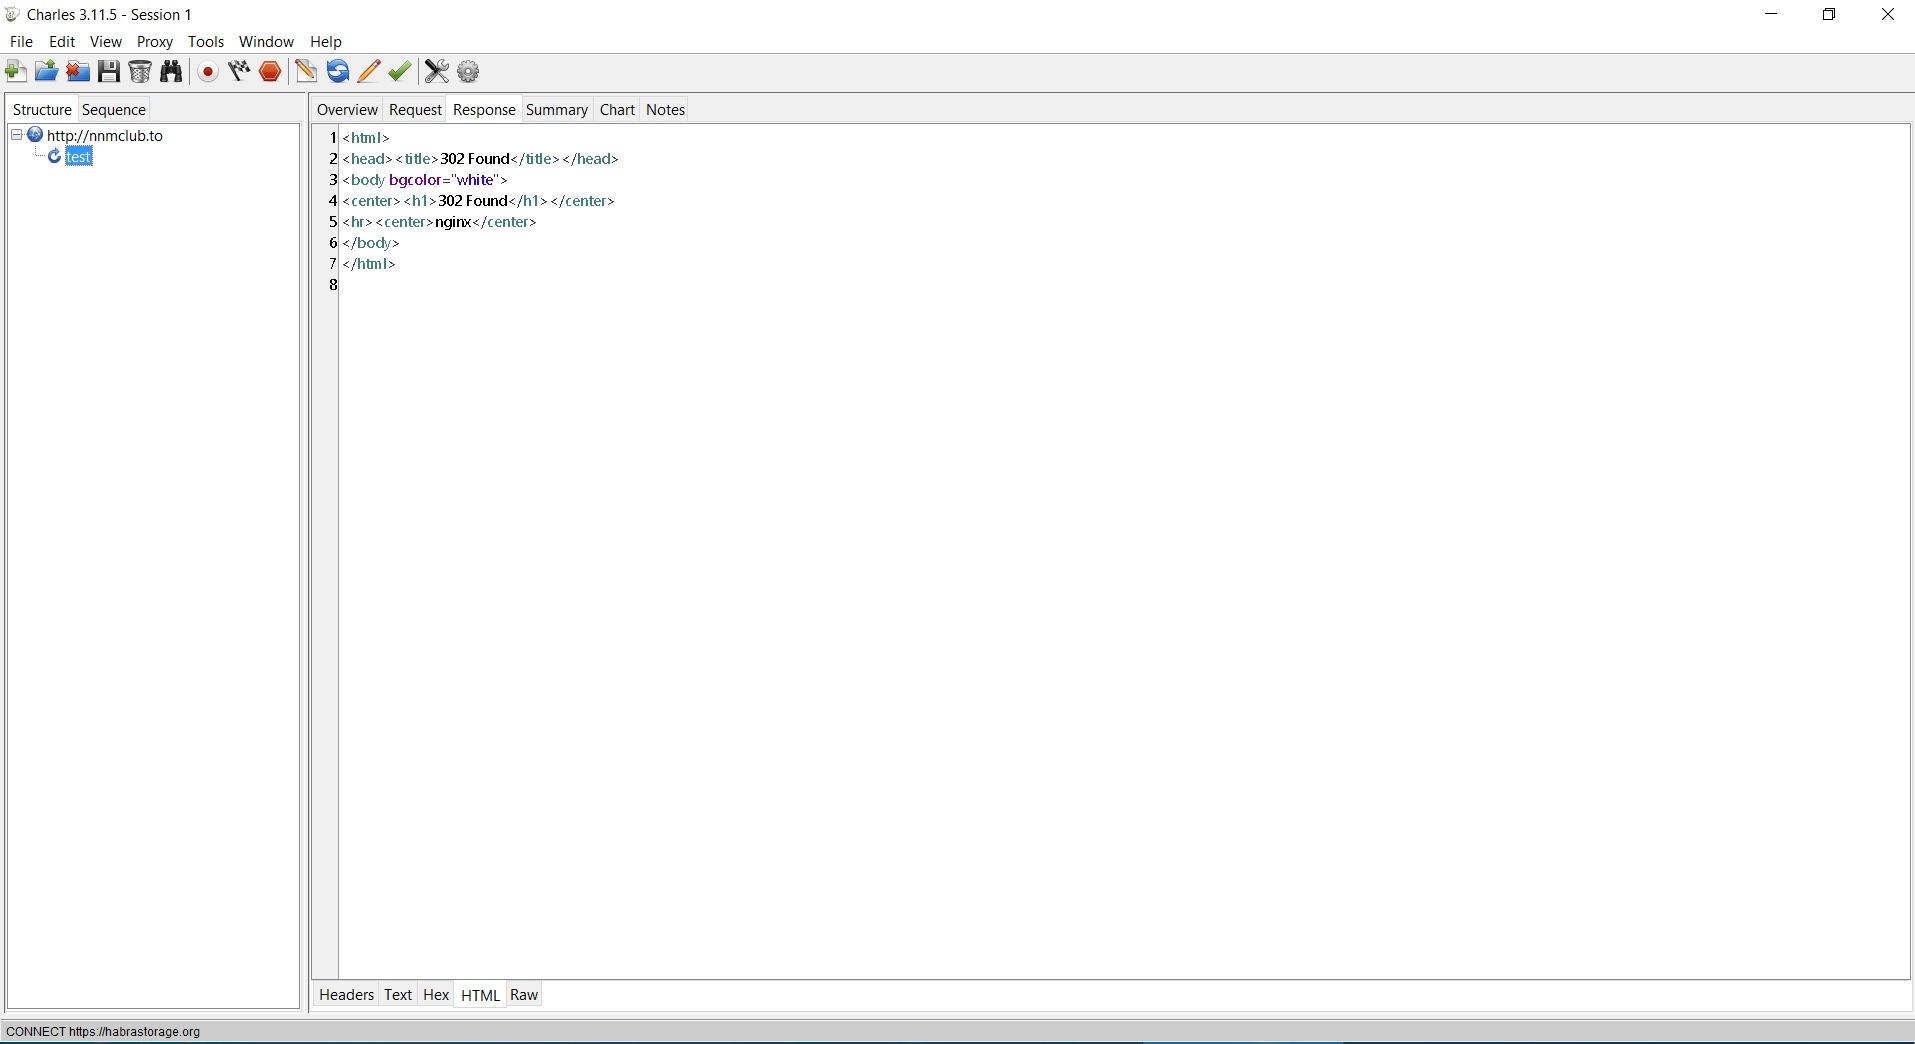Open the Proxy menu

tap(155, 42)
